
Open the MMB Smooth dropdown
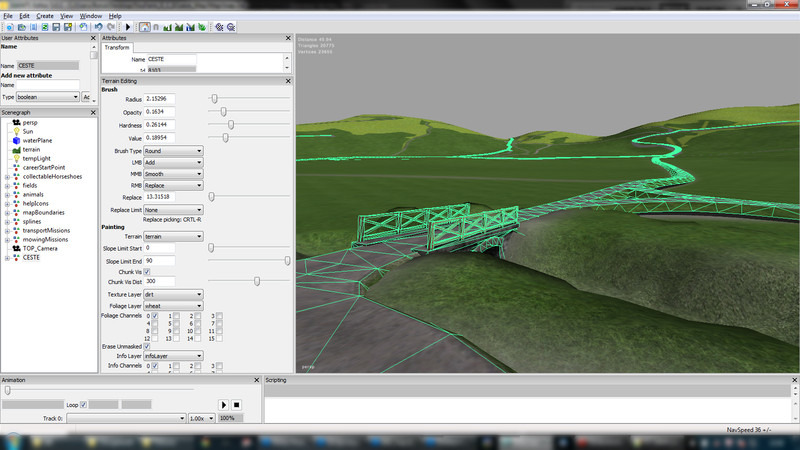click(x=173, y=174)
